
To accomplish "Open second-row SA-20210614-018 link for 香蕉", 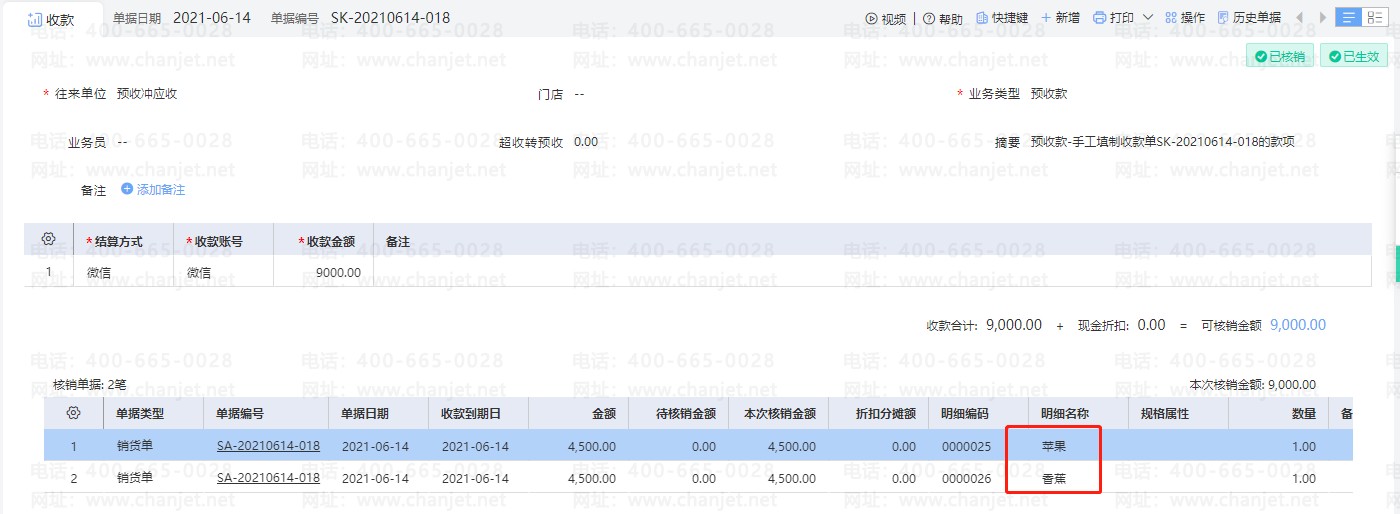I will pos(268,478).
